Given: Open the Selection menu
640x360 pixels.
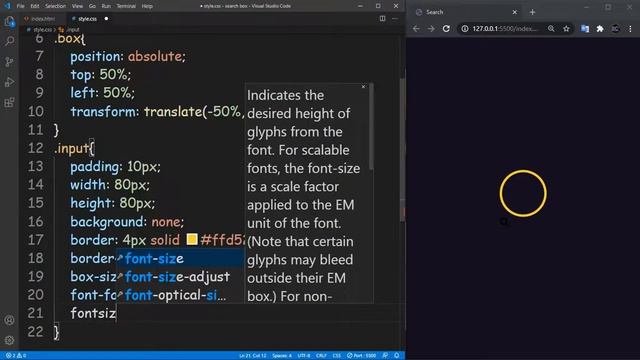Looking at the screenshot, I should pos(56,6).
